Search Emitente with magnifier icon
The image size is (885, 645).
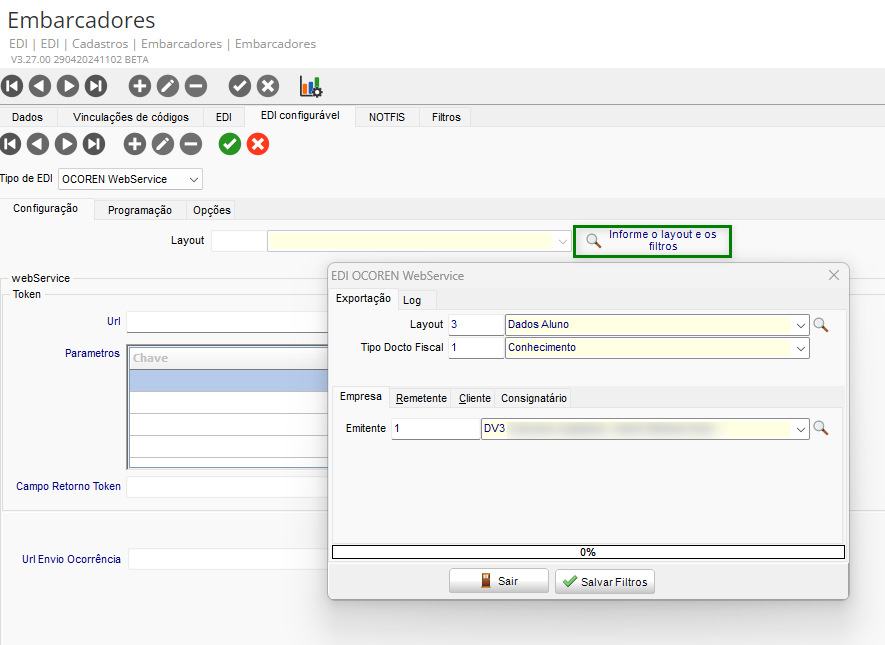(x=821, y=428)
